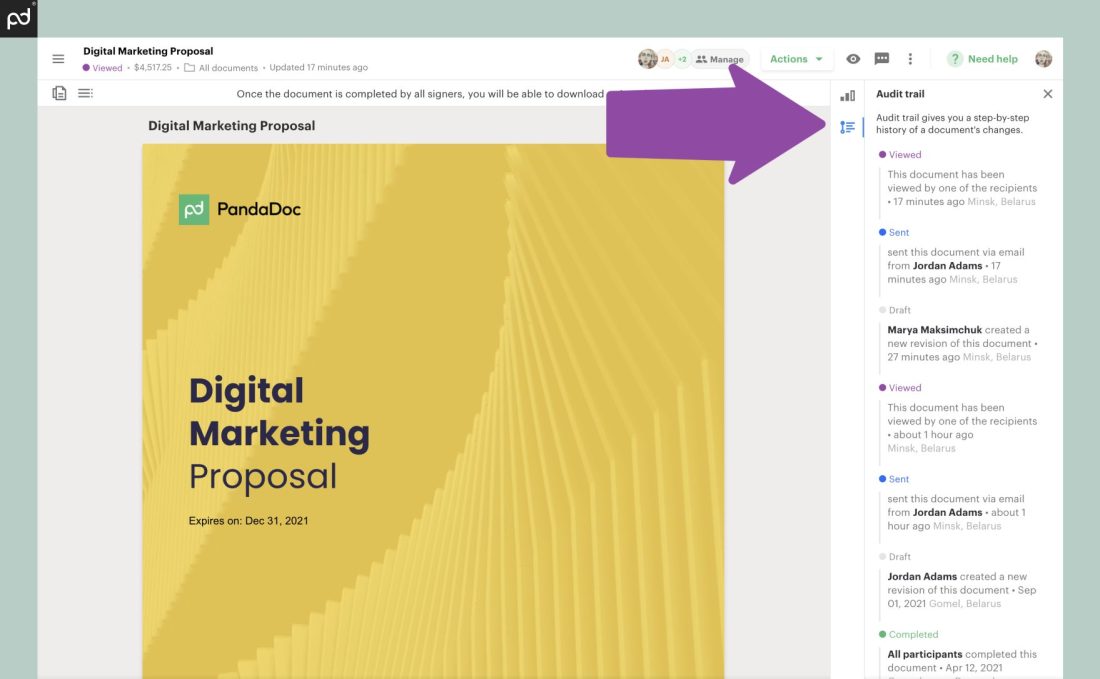The image size is (1100, 679).
Task: Select the JA recipient avatar
Action: click(x=664, y=59)
